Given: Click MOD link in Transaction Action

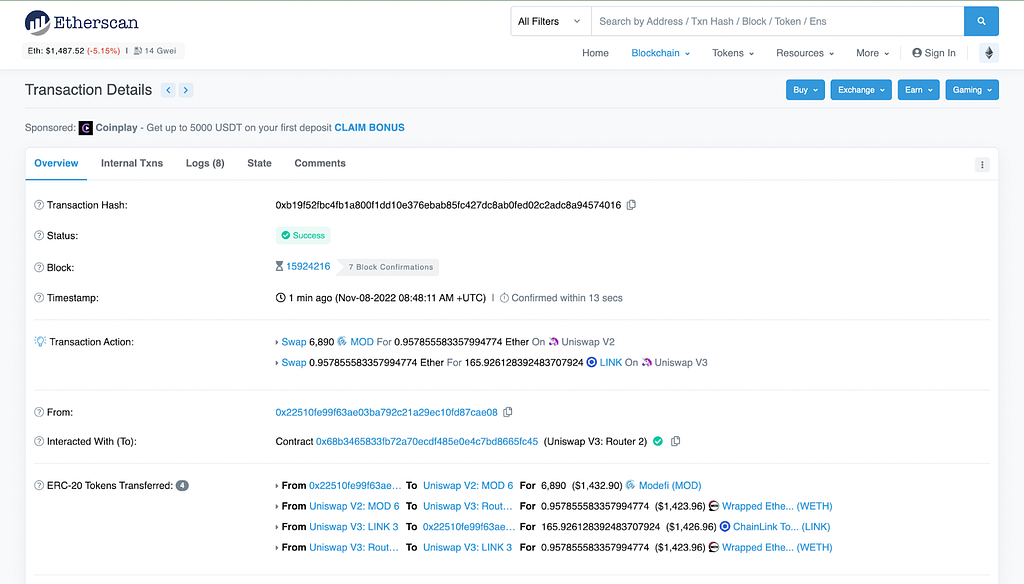Looking at the screenshot, I should pyautogui.click(x=362, y=342).
